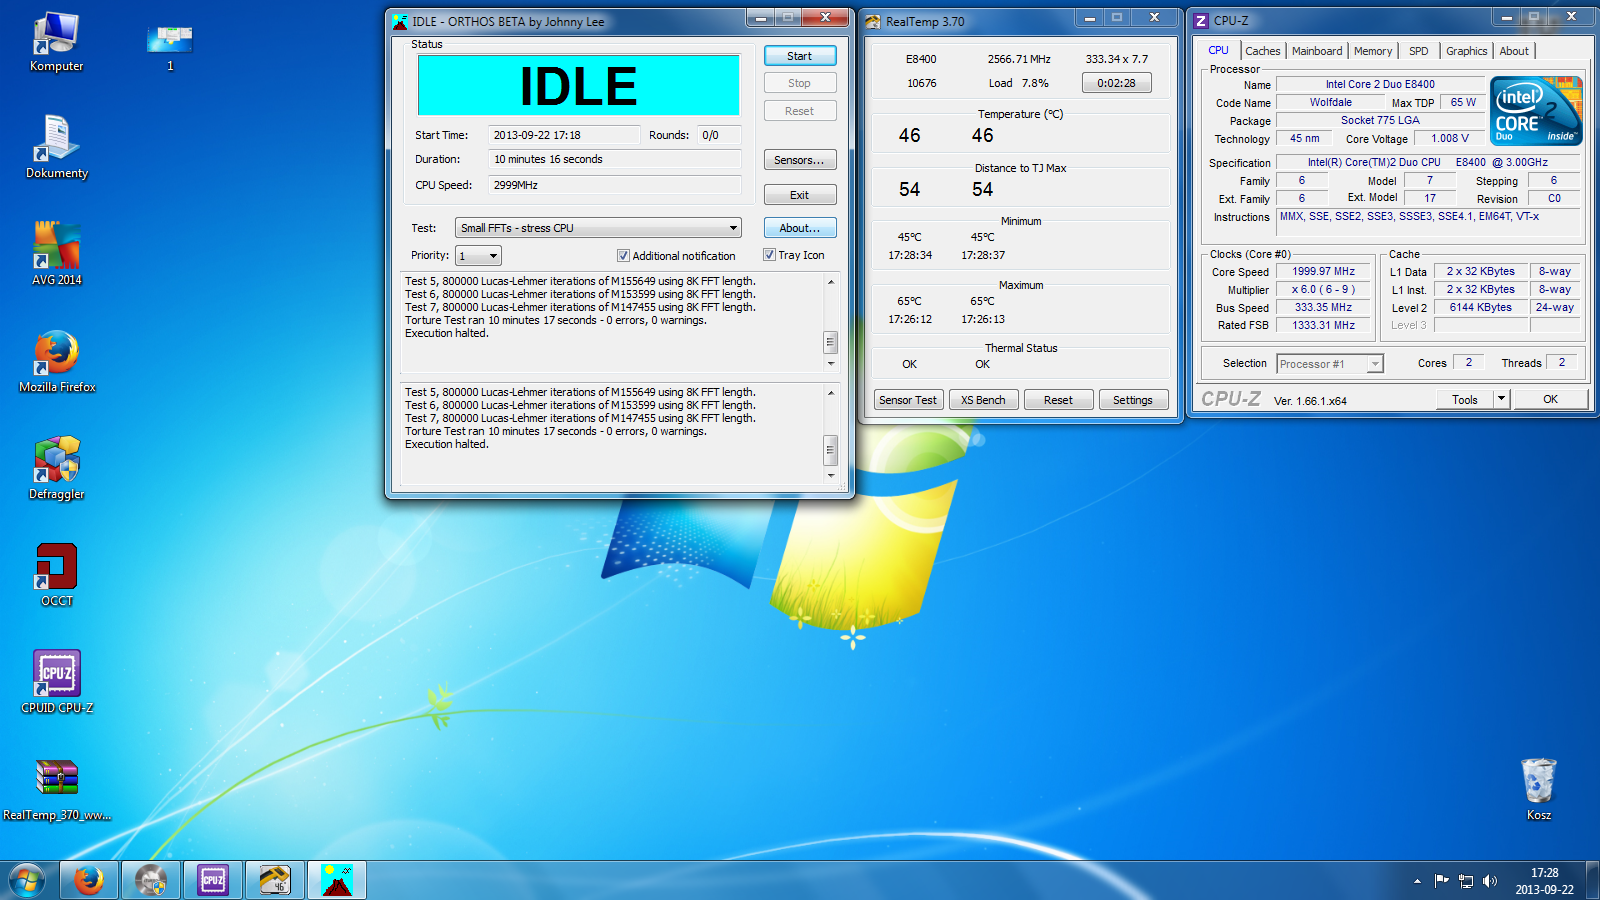1600x900 pixels.
Task: Click the large IDLE status banner
Action: pos(579,85)
